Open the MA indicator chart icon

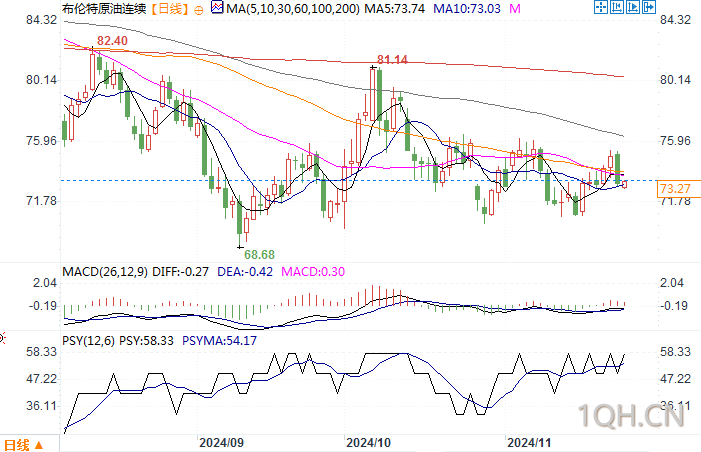(x=217, y=8)
